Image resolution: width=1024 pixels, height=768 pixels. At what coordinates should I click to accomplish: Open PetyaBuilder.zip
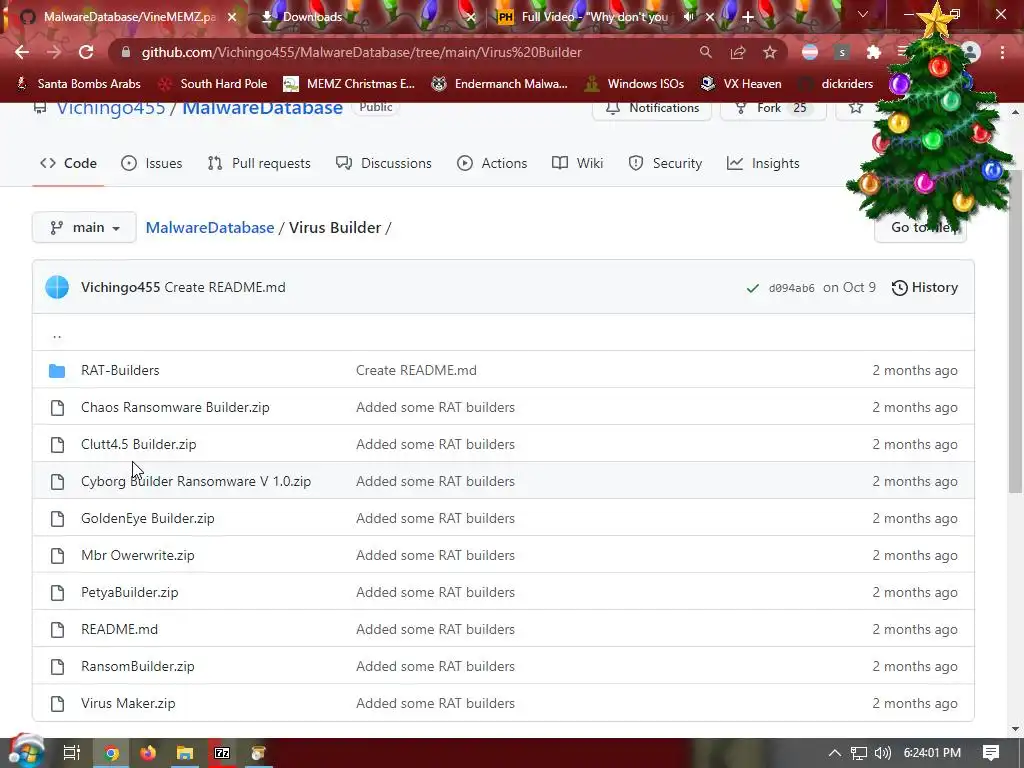(x=129, y=592)
